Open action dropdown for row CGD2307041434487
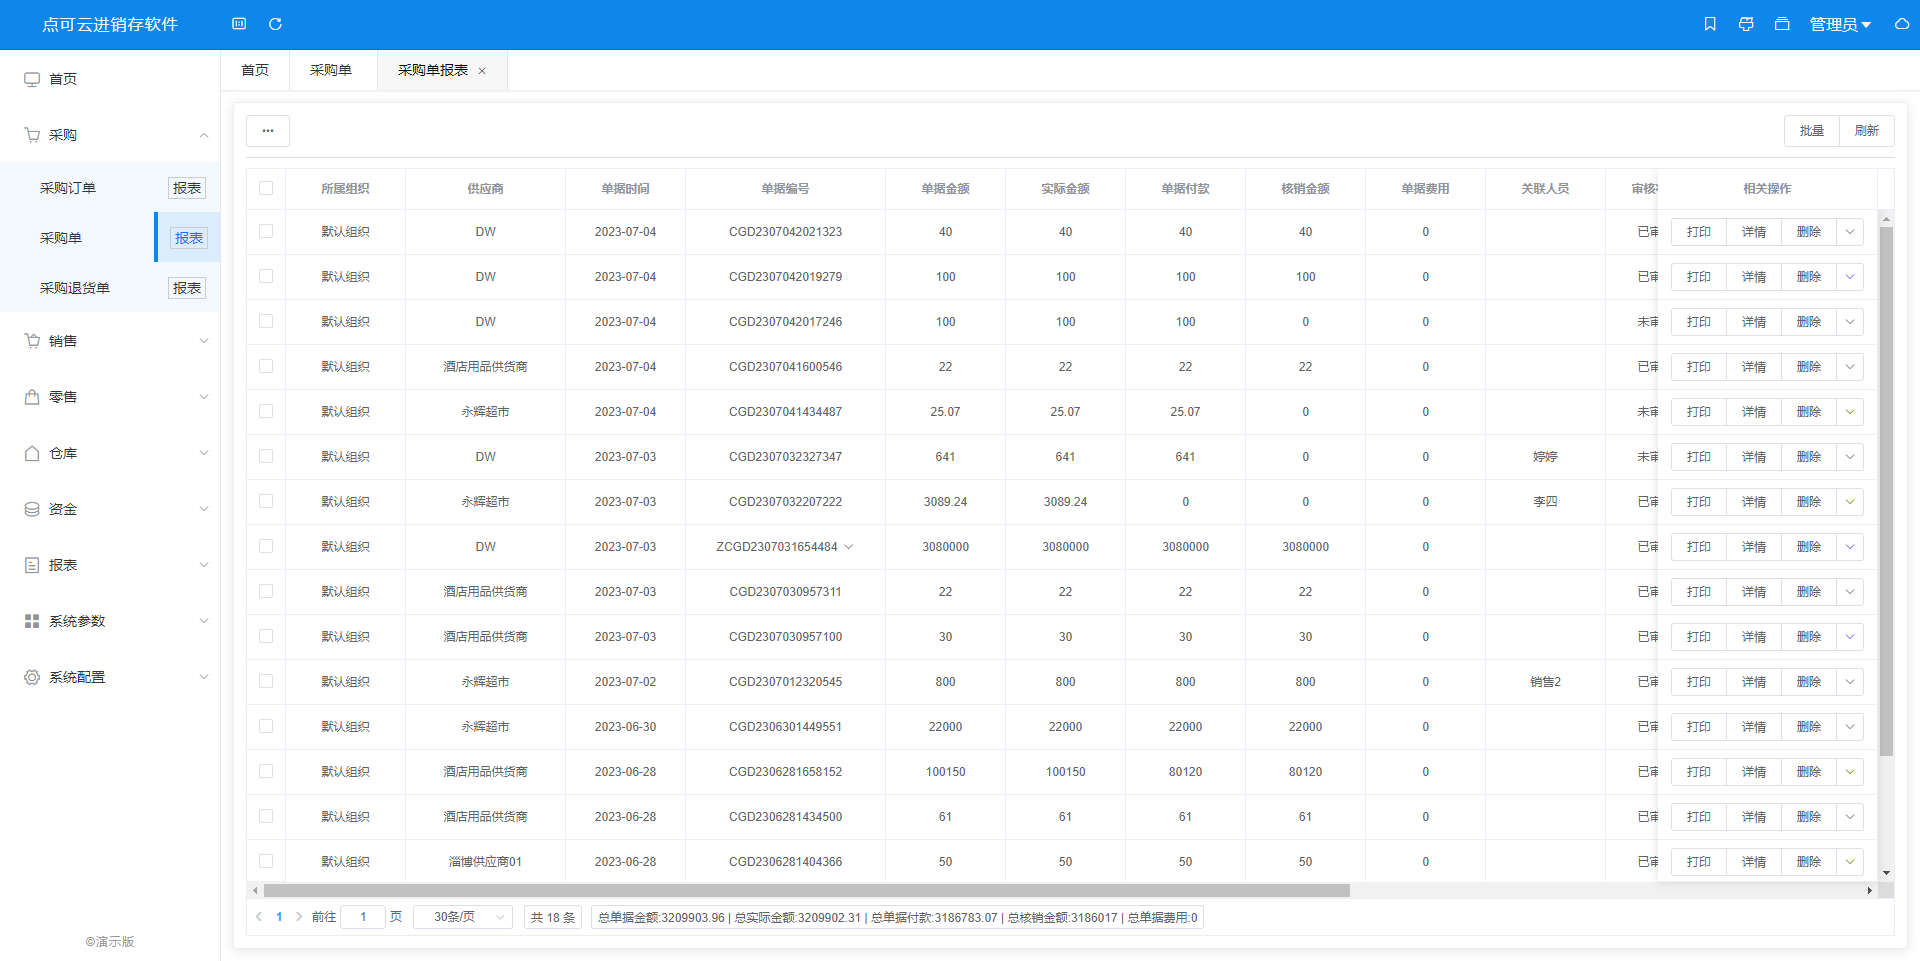Image resolution: width=1920 pixels, height=961 pixels. (1850, 412)
